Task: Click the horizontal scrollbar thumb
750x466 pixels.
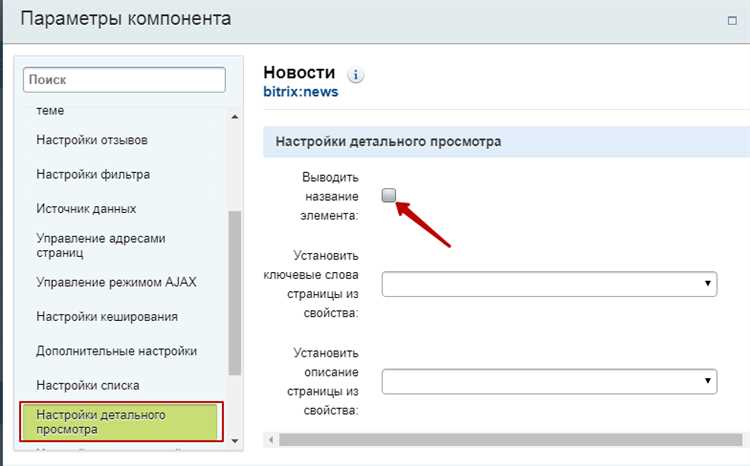Action: [x=510, y=440]
